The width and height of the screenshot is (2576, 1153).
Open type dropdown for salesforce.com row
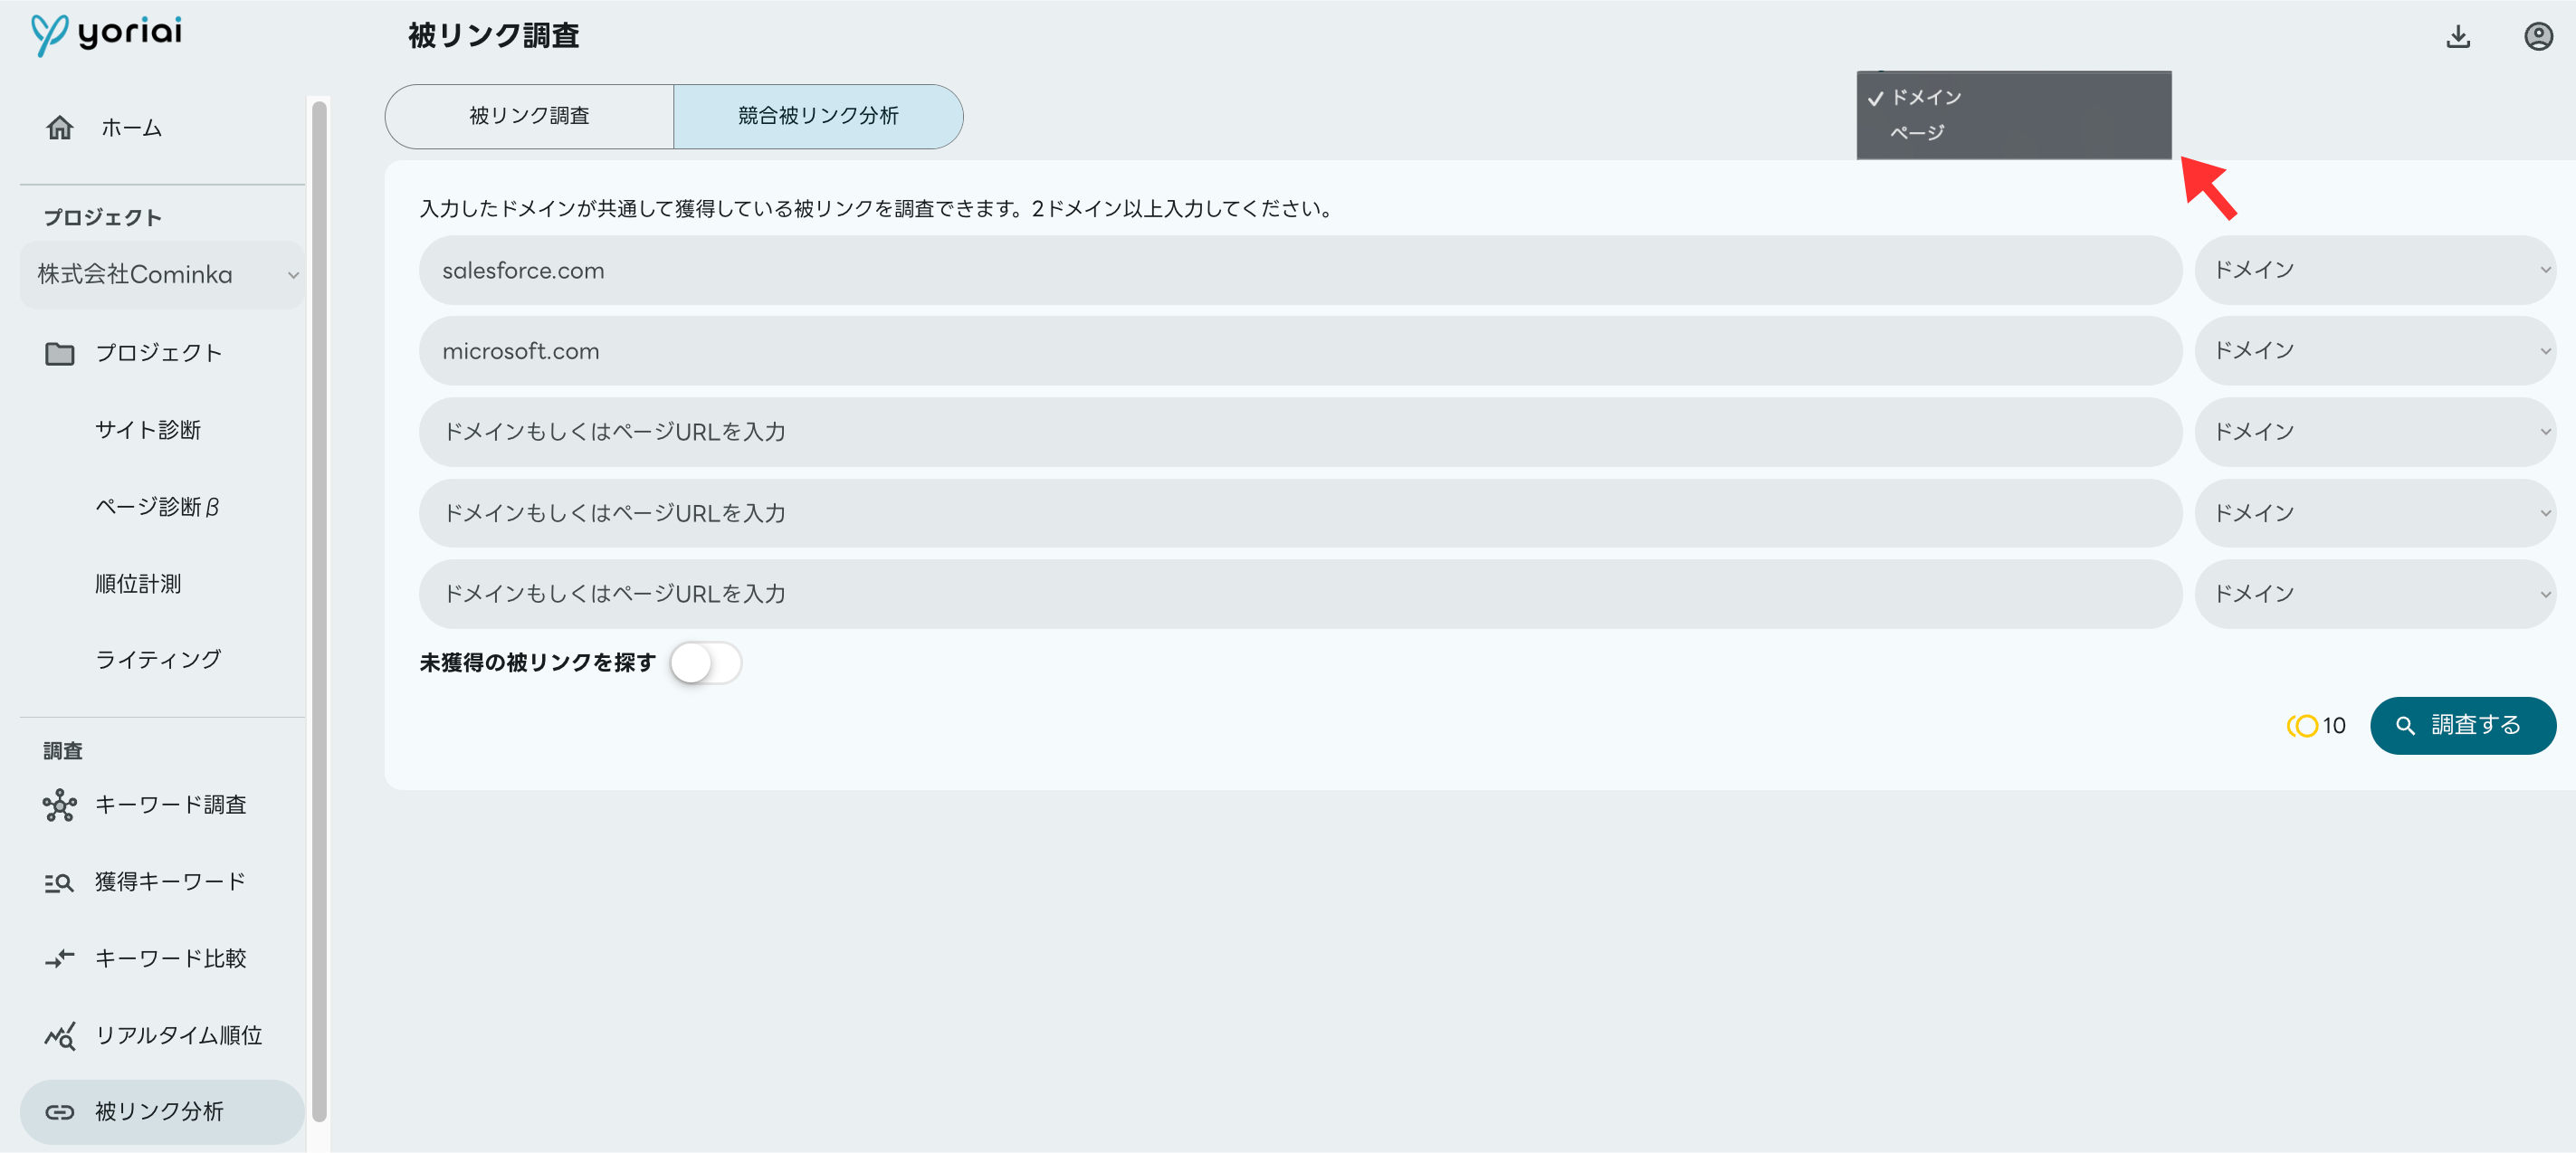point(2375,270)
